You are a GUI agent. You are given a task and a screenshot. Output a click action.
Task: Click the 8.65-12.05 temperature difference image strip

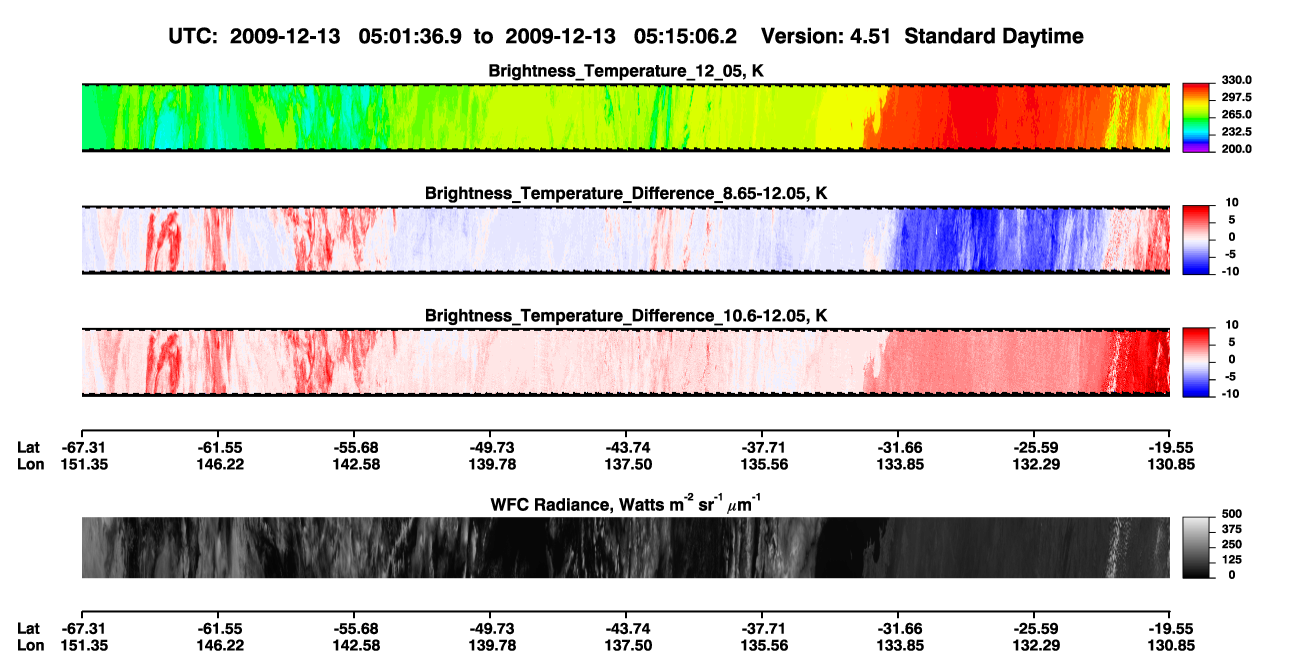tap(625, 240)
